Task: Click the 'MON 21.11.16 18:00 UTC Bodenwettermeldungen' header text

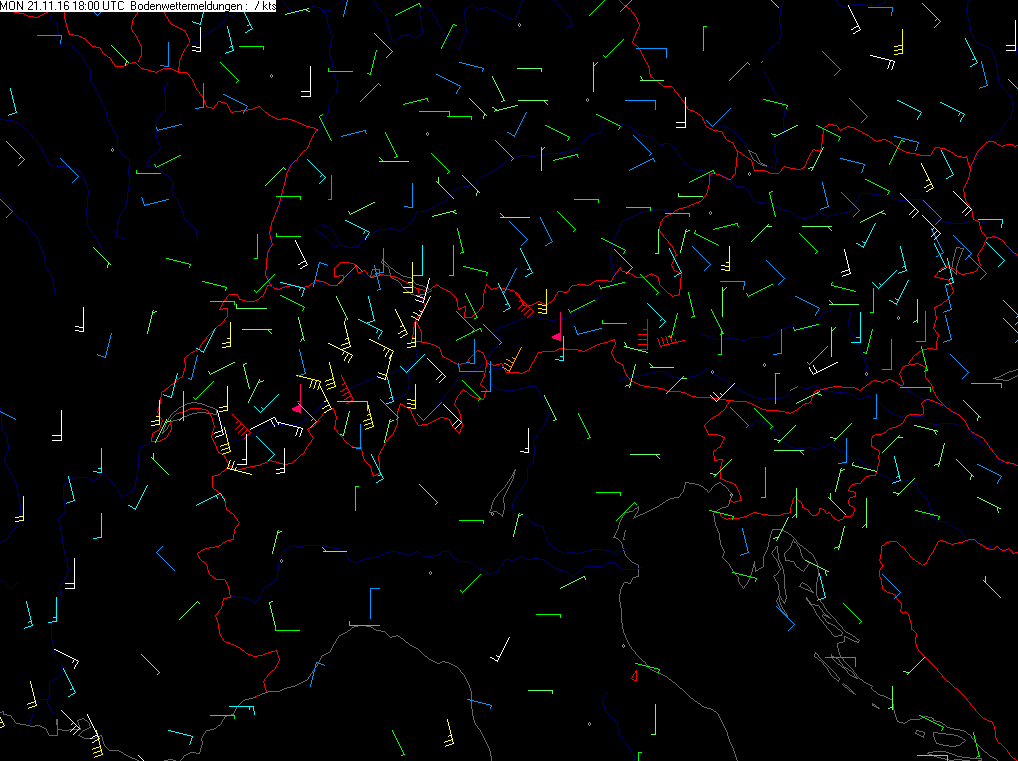Action: click(x=123, y=6)
